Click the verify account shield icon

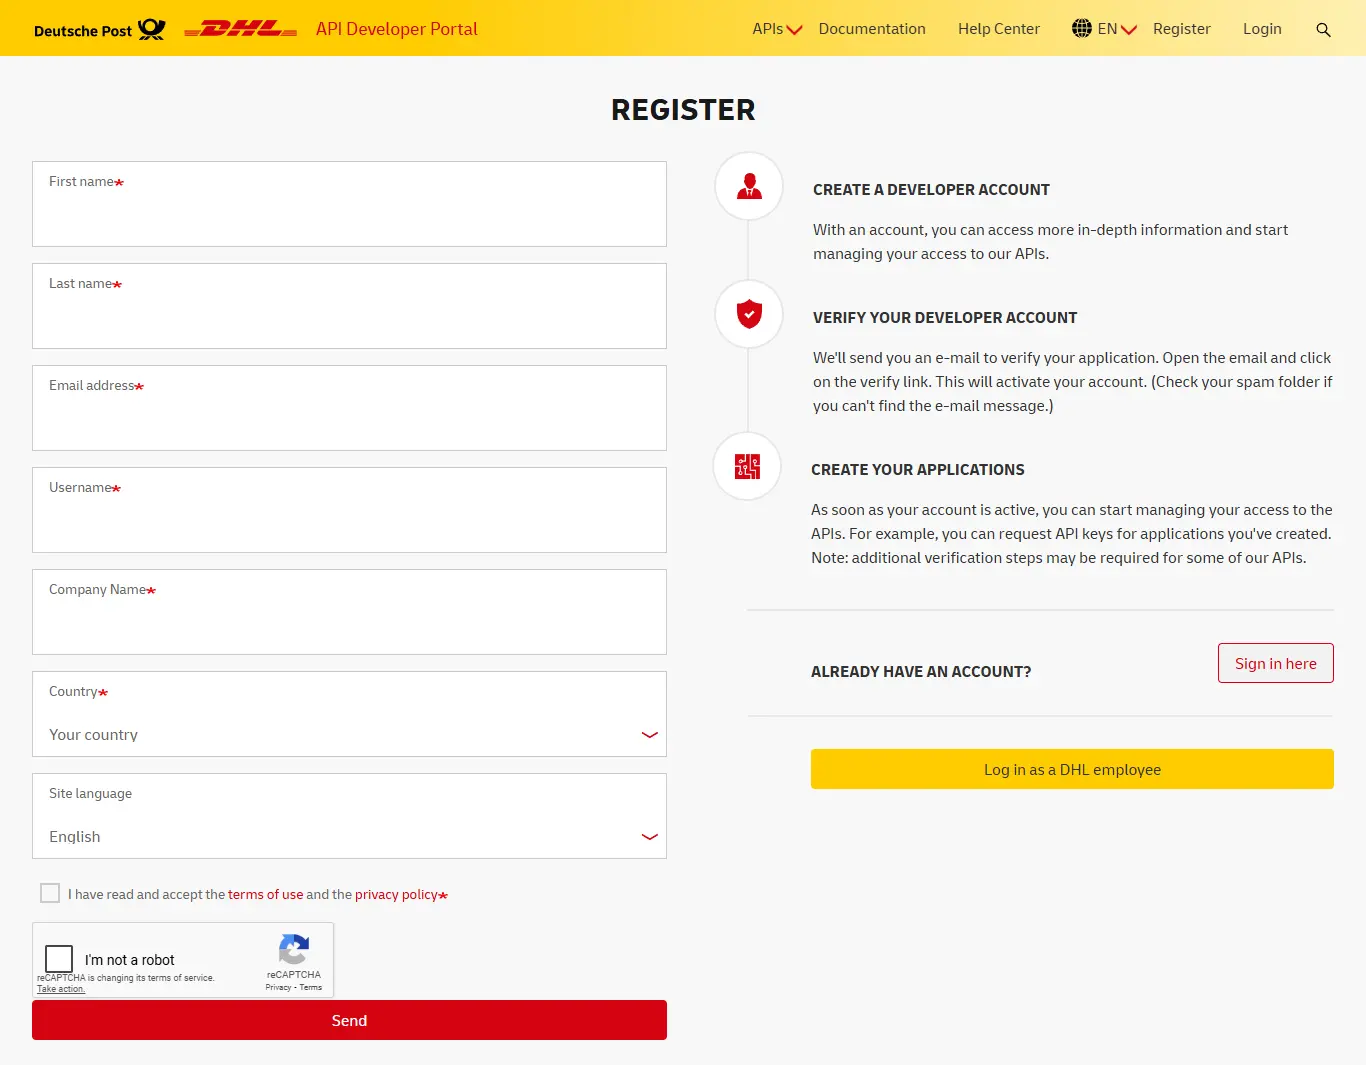tap(749, 314)
